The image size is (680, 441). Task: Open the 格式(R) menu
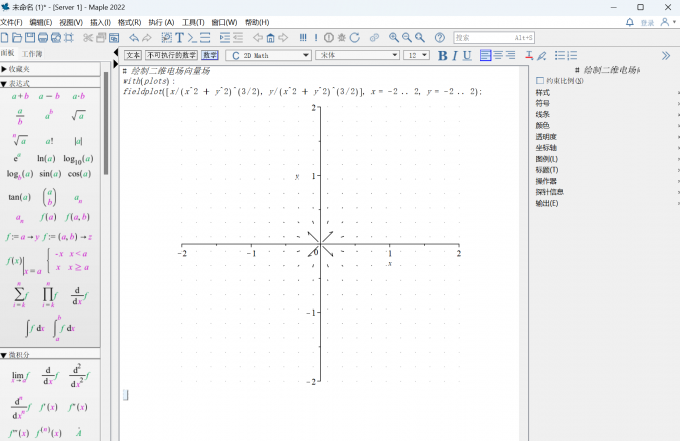click(x=129, y=22)
